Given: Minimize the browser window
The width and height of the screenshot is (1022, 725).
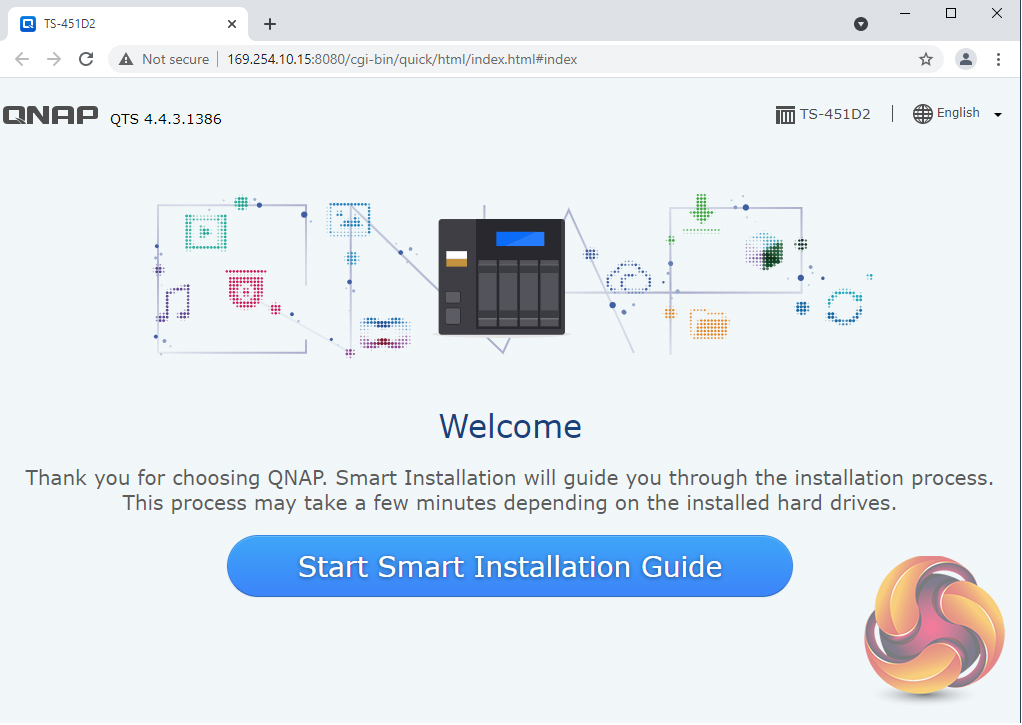Looking at the screenshot, I should pyautogui.click(x=905, y=14).
